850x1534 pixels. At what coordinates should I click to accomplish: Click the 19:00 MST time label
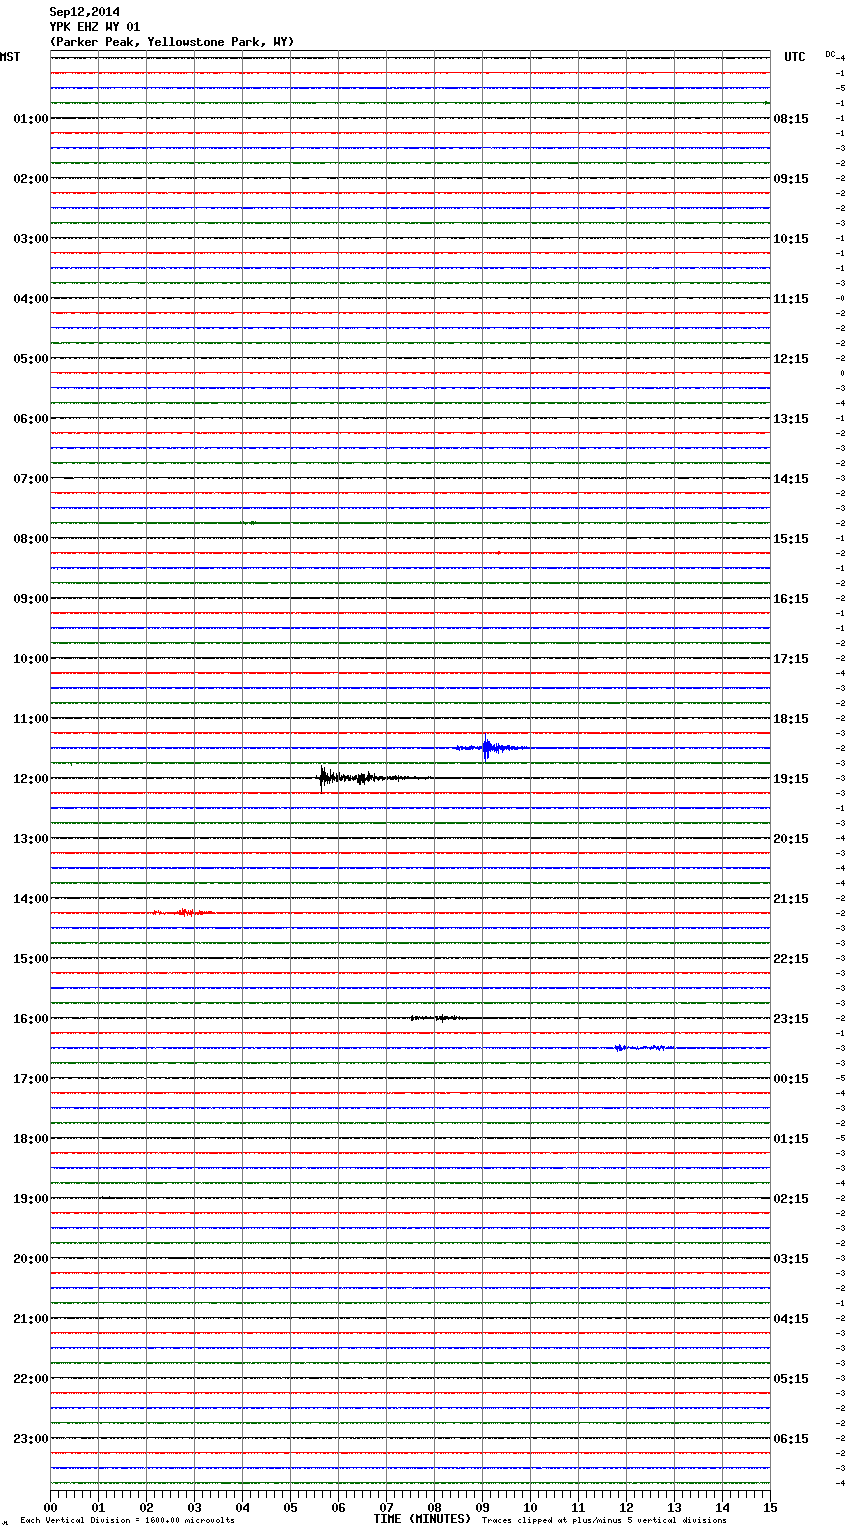click(x=30, y=1199)
